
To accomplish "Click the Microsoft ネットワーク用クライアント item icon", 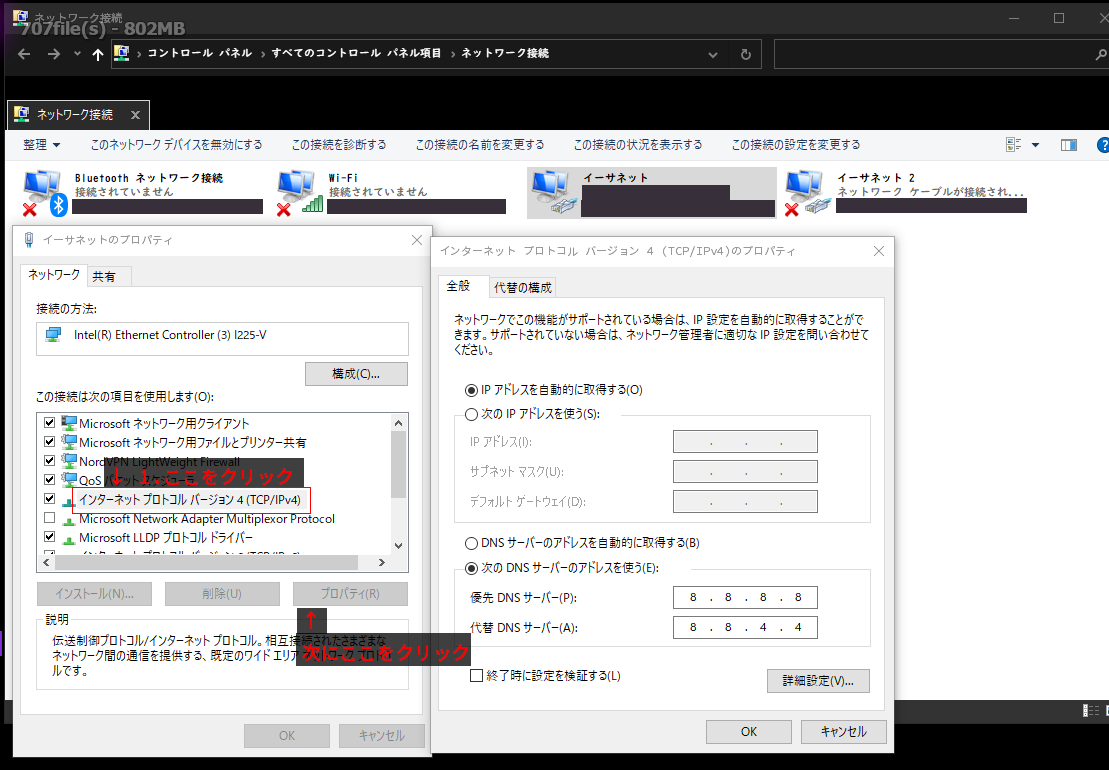I will [69, 424].
